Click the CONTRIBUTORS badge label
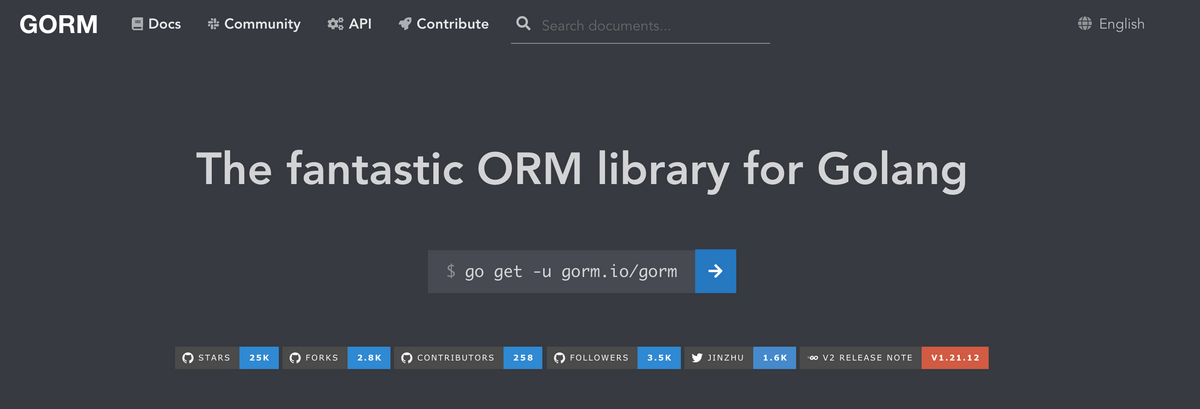The height and width of the screenshot is (409, 1200). [x=456, y=358]
